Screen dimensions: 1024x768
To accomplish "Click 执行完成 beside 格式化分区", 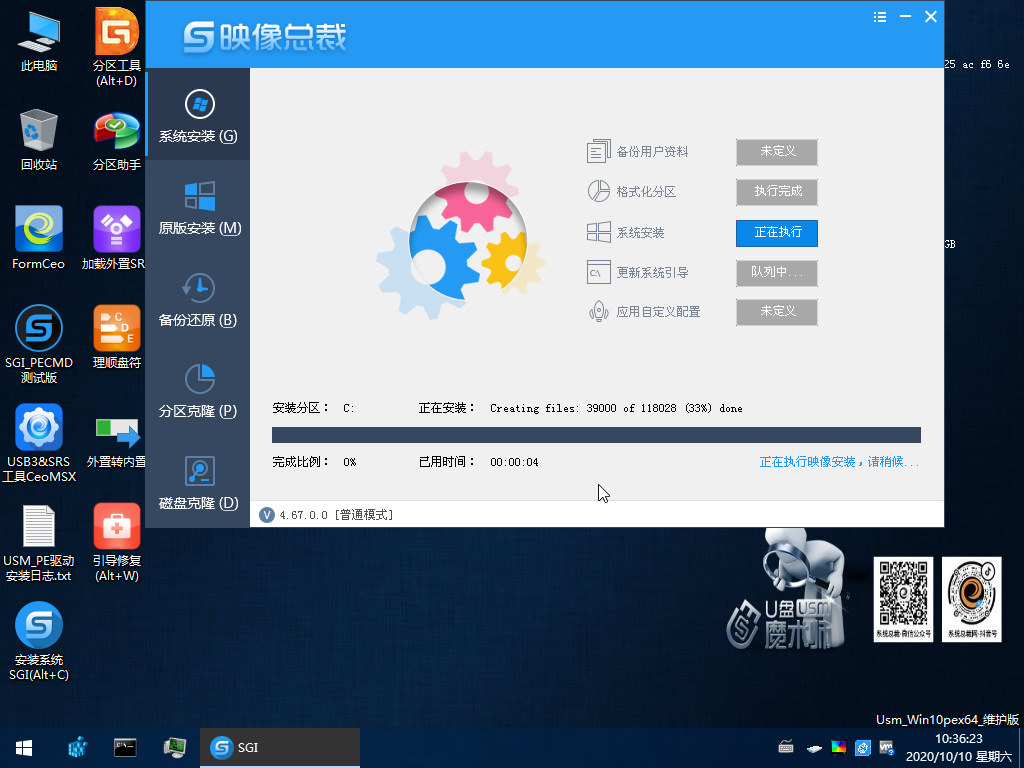I will click(x=776, y=192).
